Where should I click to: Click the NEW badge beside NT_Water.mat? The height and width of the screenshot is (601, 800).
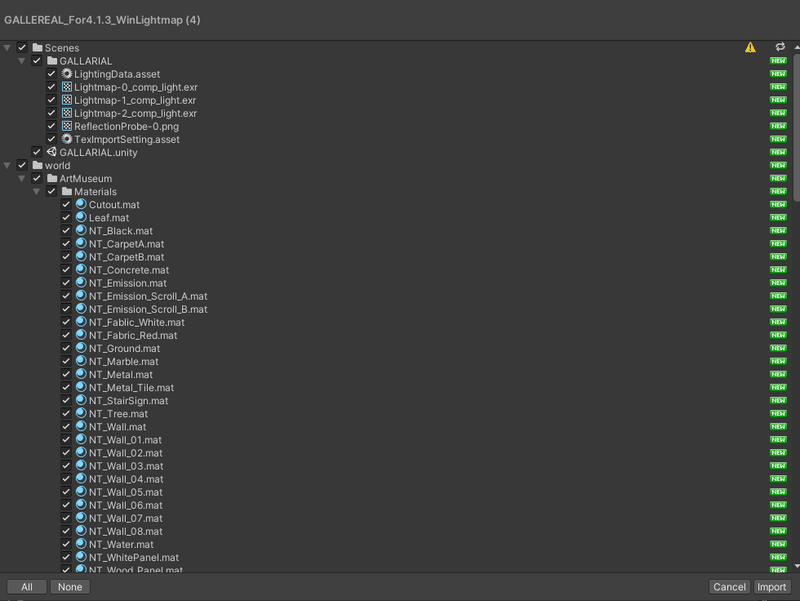778,544
